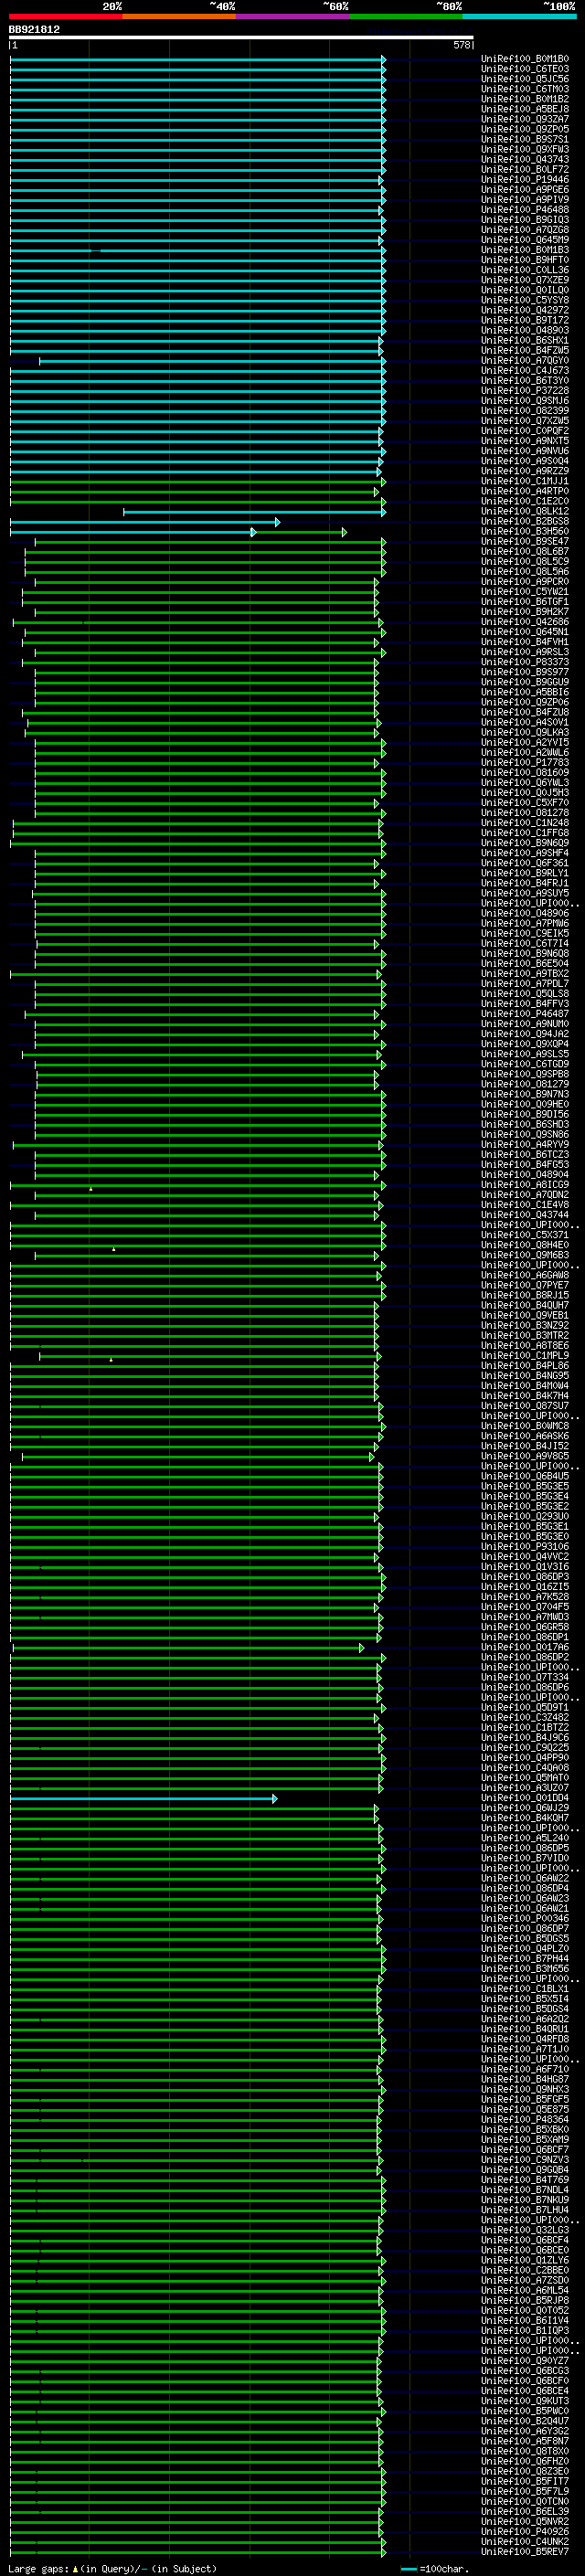Select UniRef100_C4J673 label
Viewport: 585px width, 2576px height.
(x=525, y=371)
